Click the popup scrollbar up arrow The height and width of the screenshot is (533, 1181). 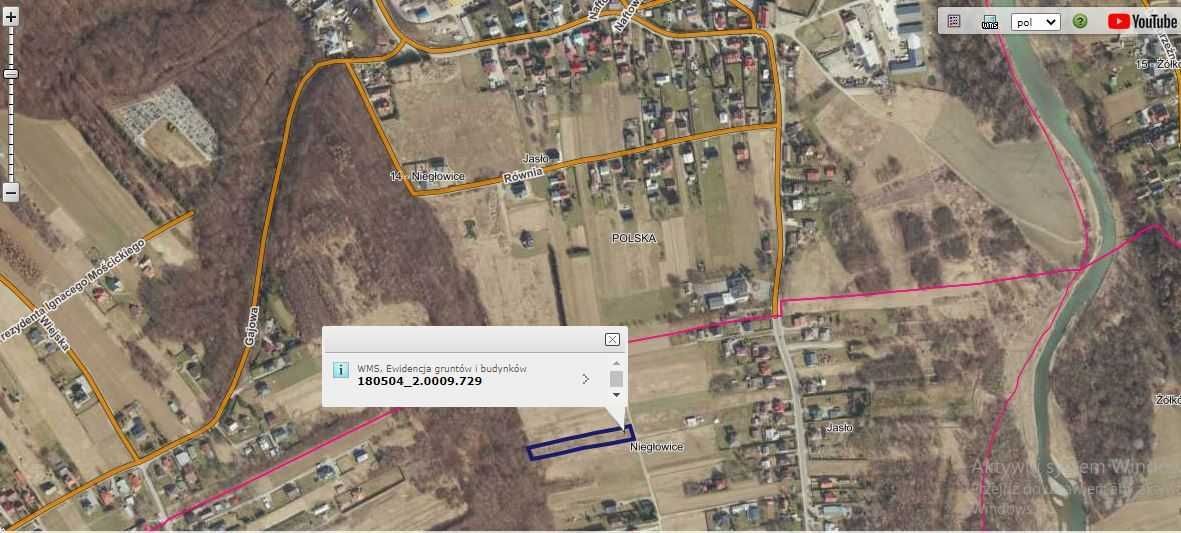click(x=616, y=364)
